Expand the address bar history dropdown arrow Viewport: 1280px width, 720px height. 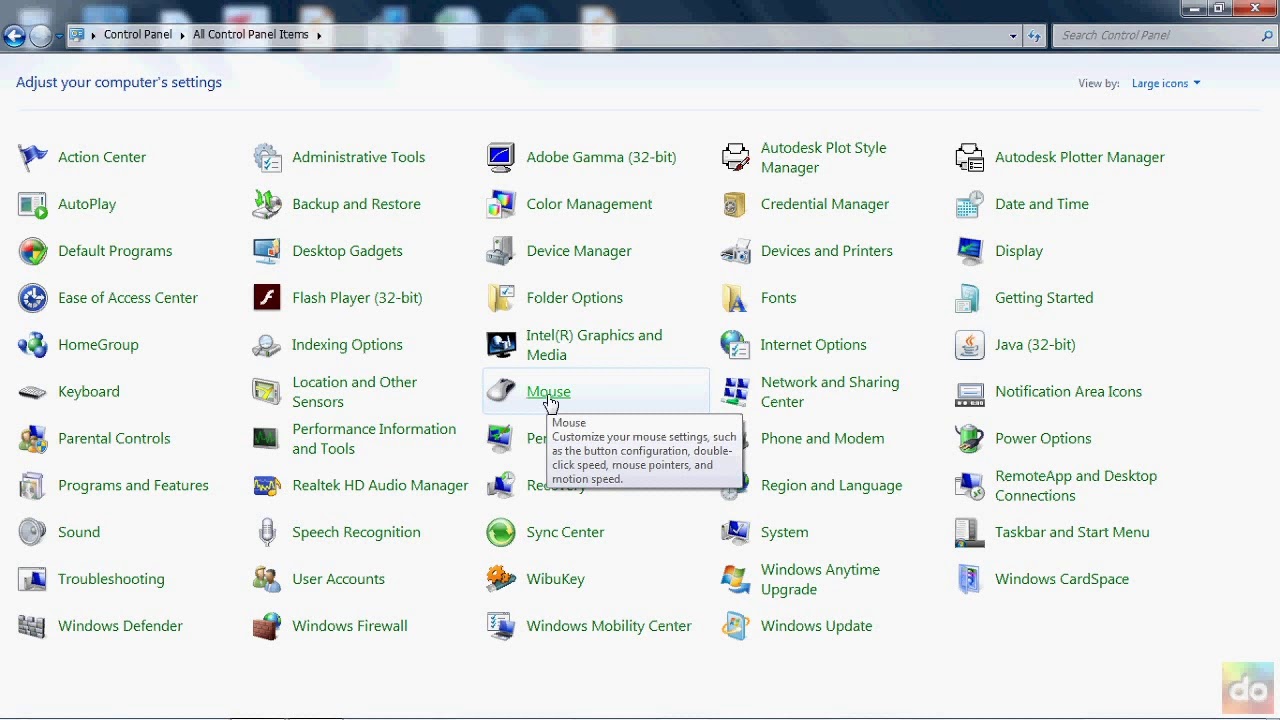click(1013, 35)
